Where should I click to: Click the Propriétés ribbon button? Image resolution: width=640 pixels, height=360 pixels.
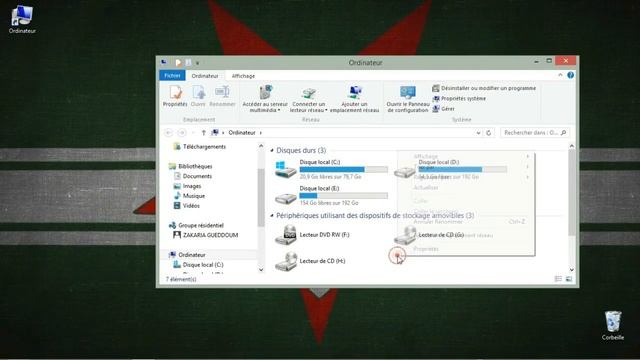tap(175, 96)
